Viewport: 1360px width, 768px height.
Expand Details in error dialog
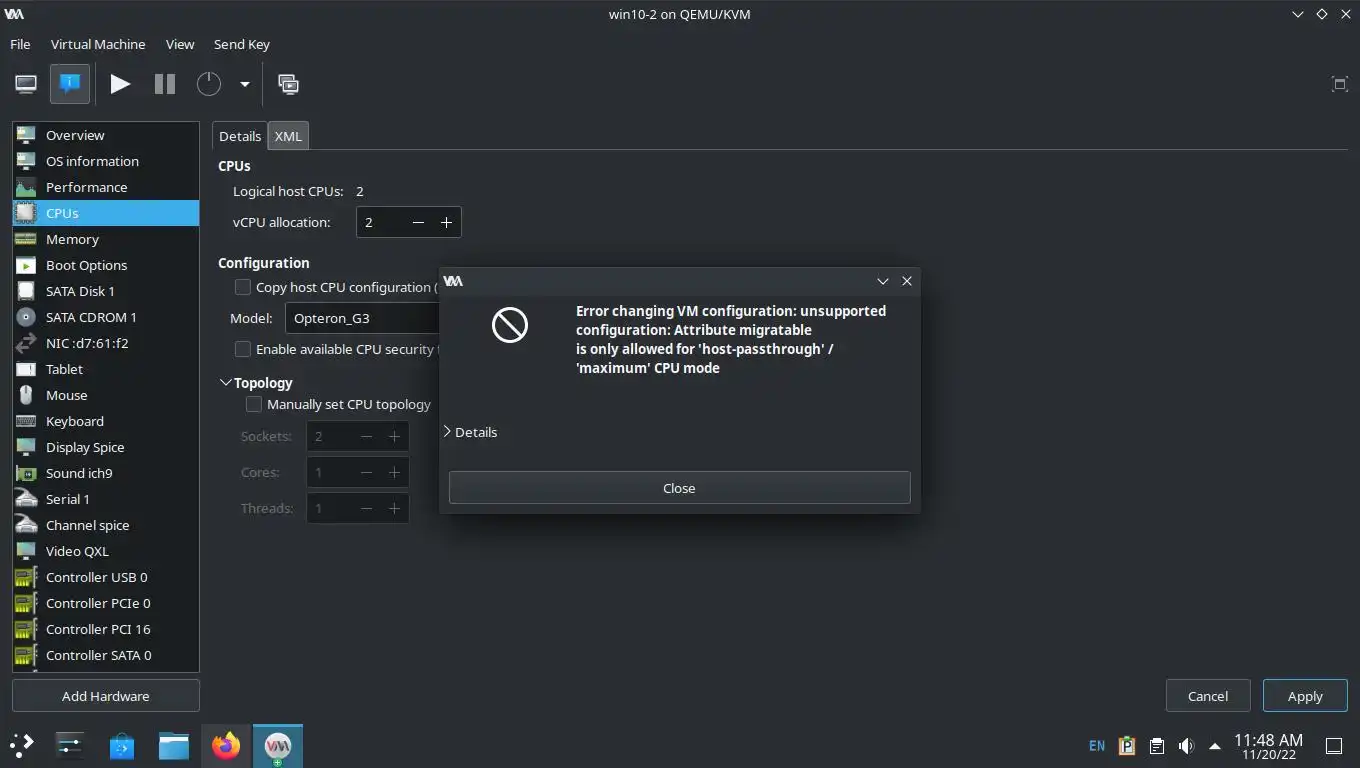tap(470, 432)
